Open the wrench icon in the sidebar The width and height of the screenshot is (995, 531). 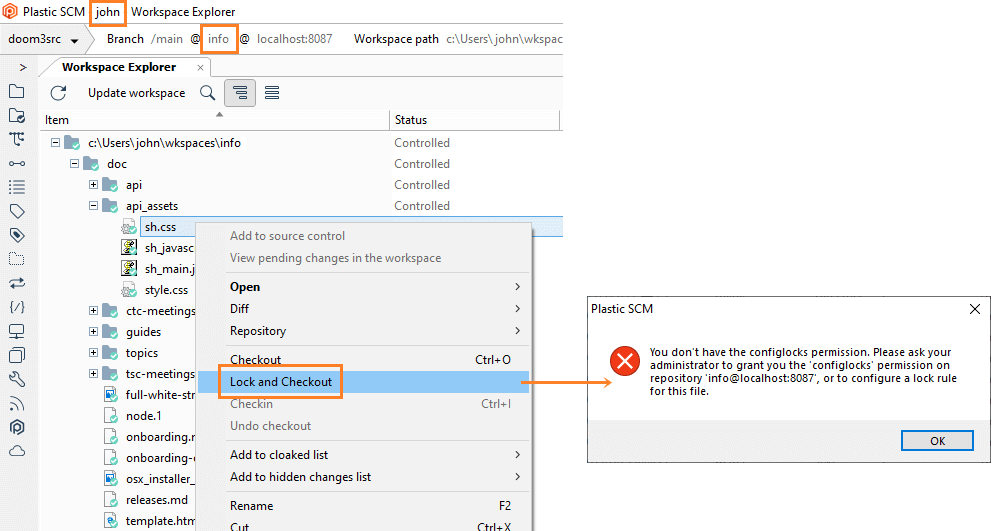click(16, 379)
